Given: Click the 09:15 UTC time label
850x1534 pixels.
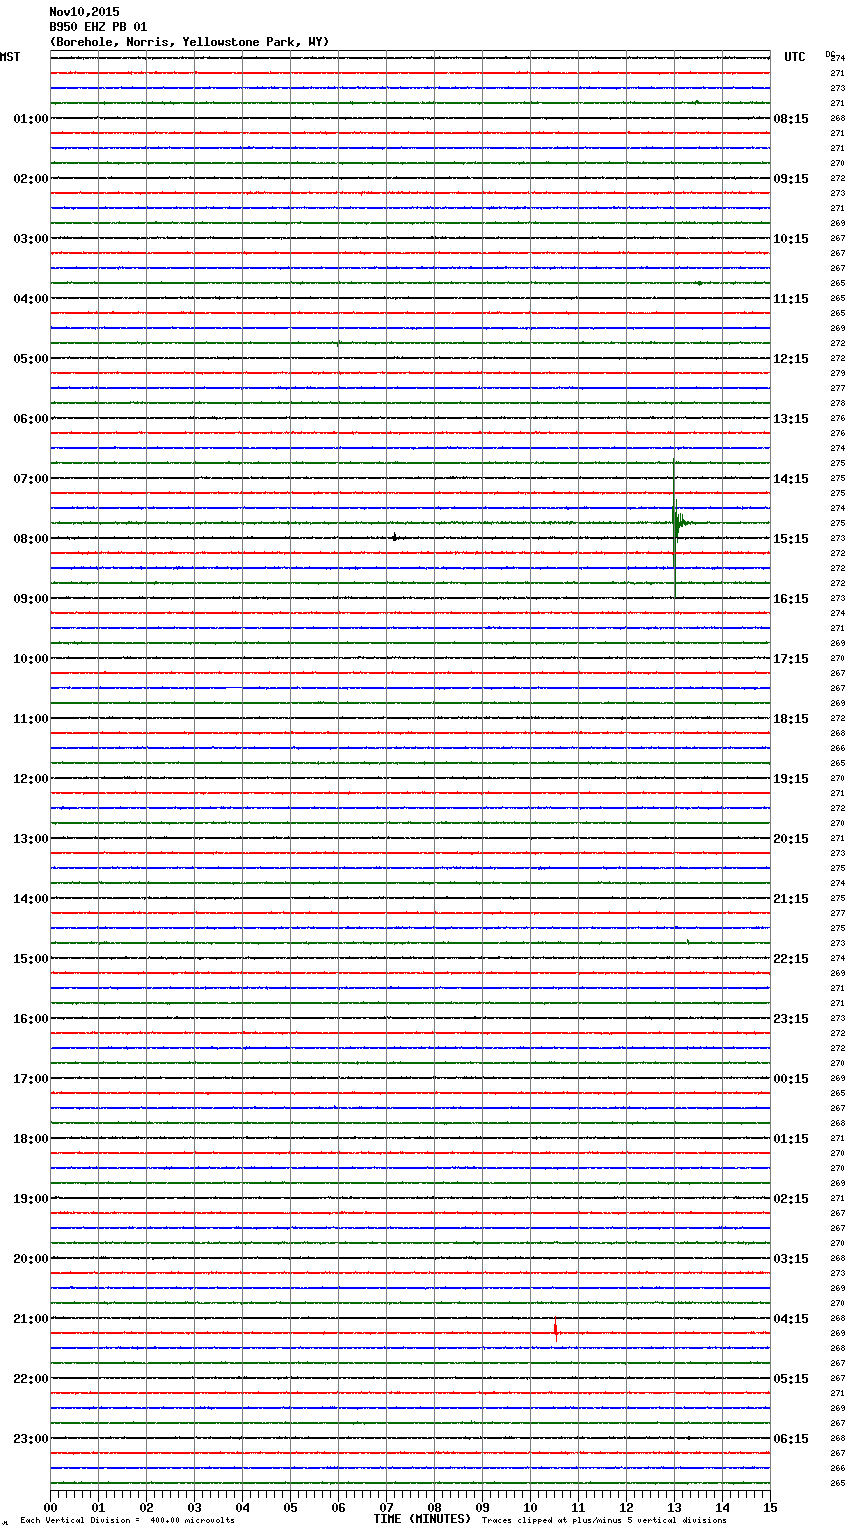Looking at the screenshot, I should pos(791,178).
